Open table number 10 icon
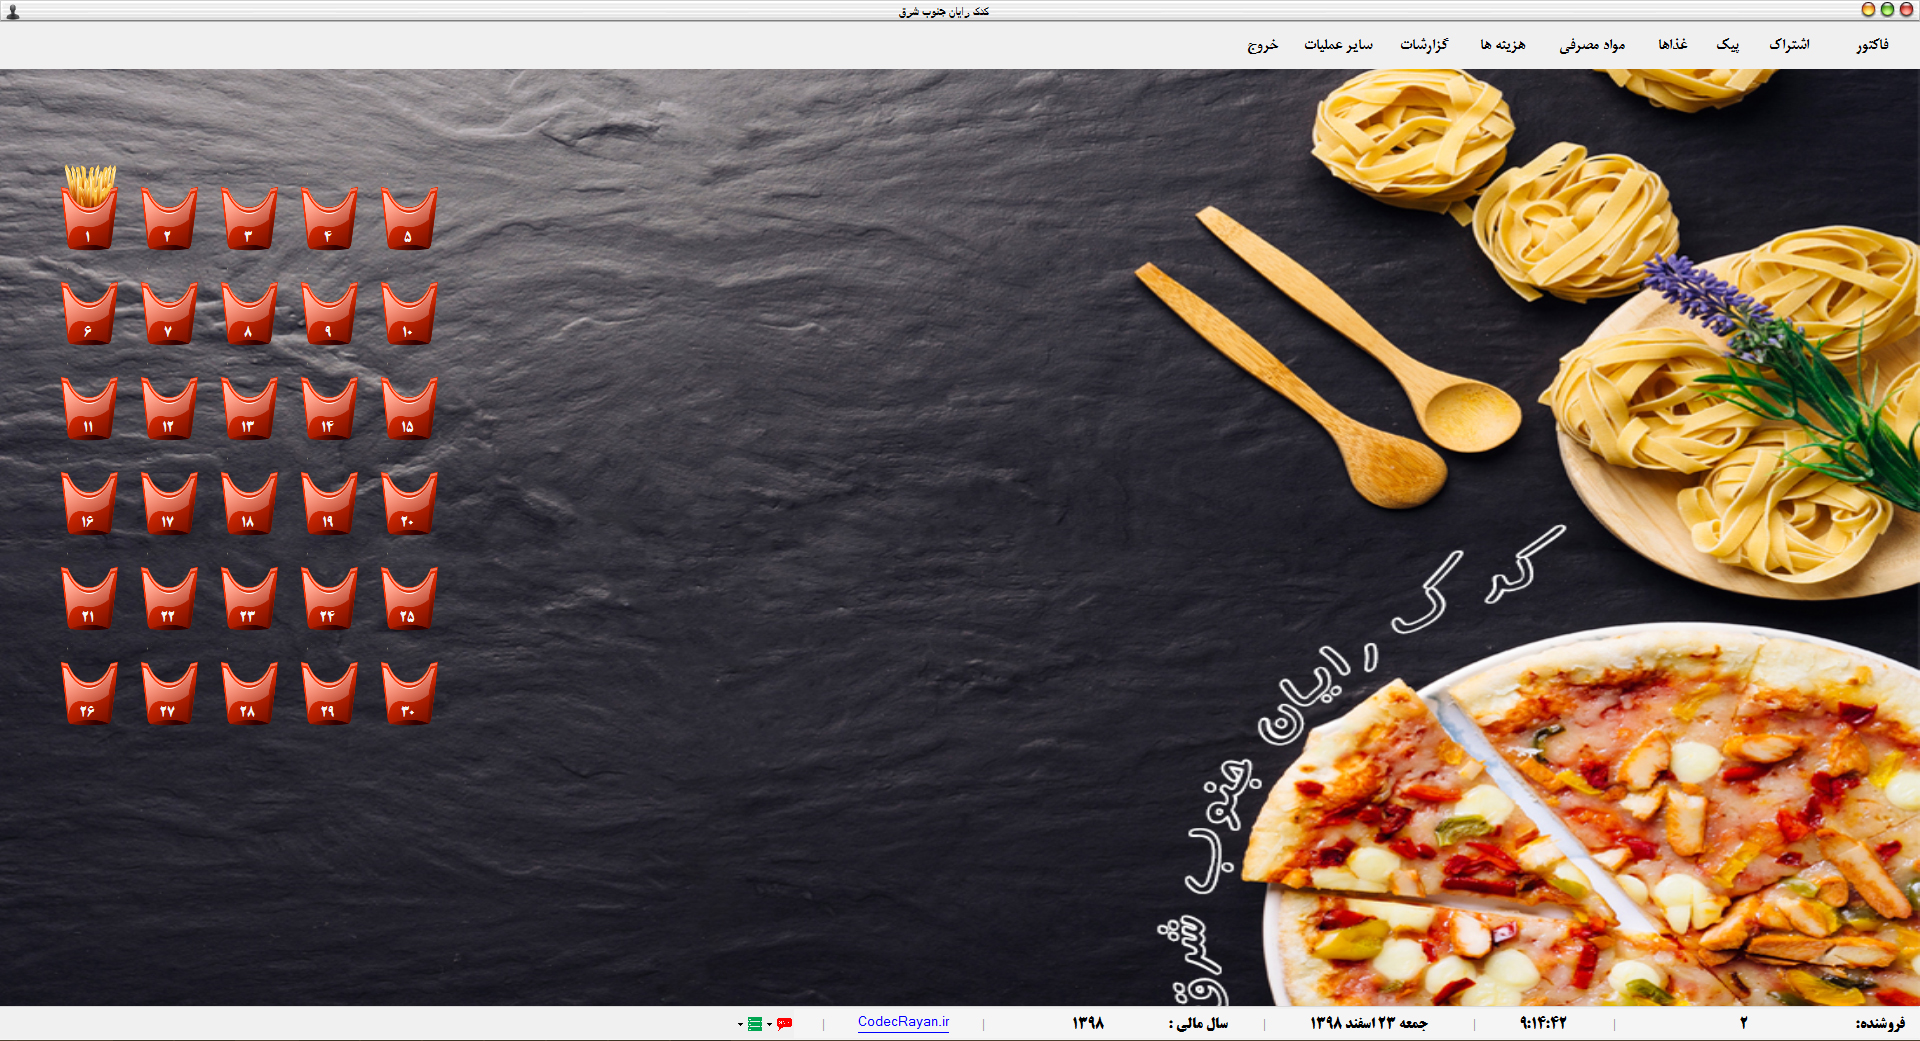Screen dimensions: 1920x1041 409,313
